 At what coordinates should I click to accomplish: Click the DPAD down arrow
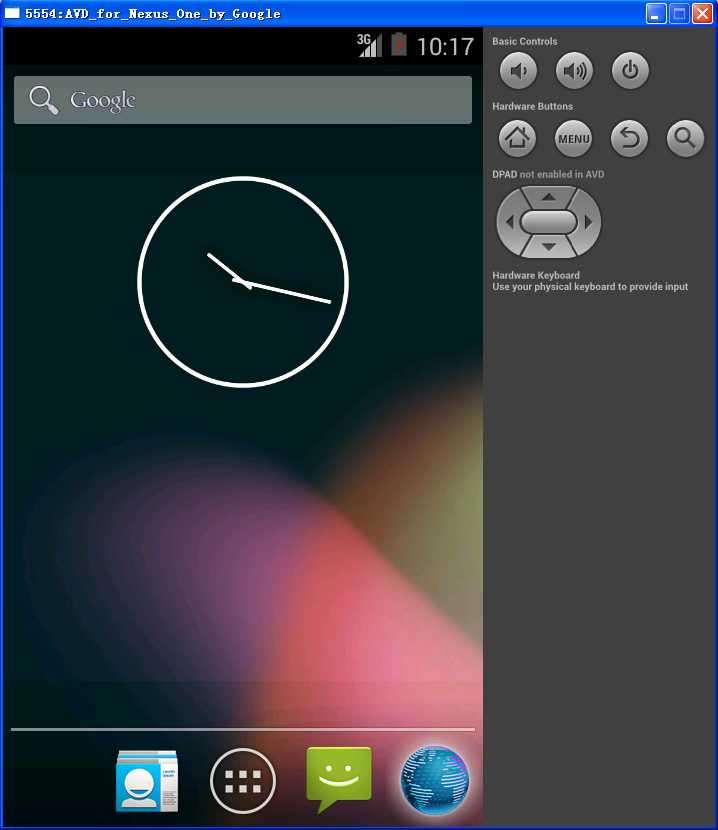[x=549, y=247]
